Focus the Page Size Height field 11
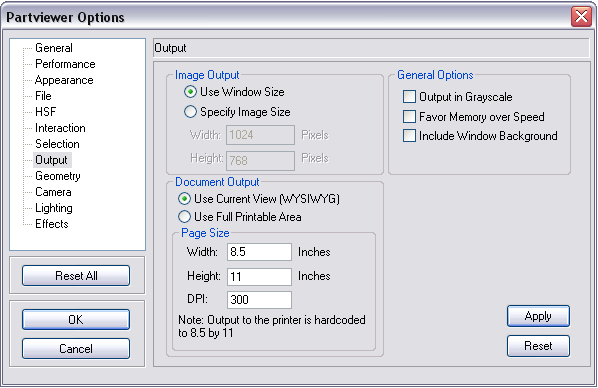The width and height of the screenshot is (598, 388). tap(259, 277)
